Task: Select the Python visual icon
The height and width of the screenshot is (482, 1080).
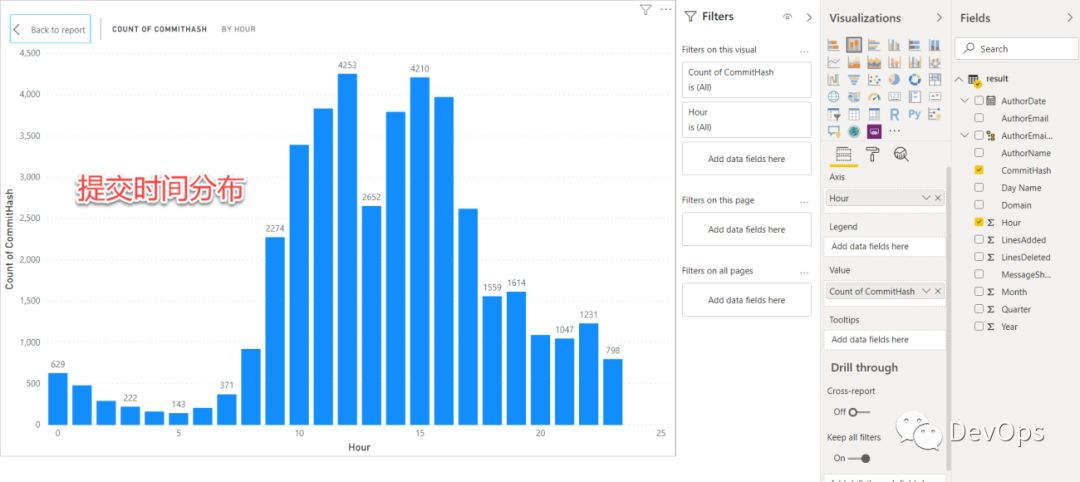Action: click(914, 114)
